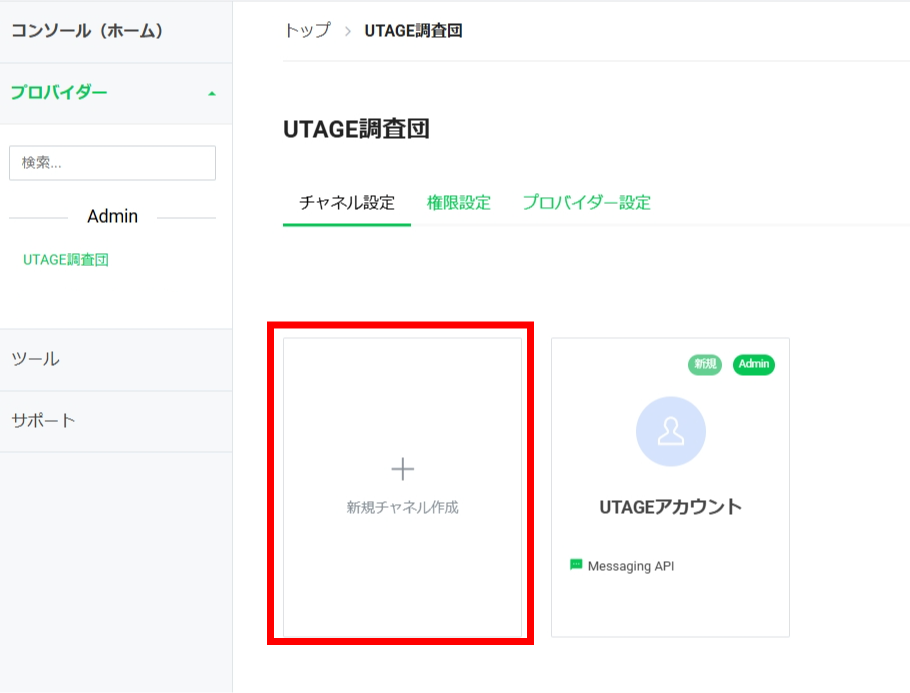Focus the 検索 provider search field
Image resolution: width=910 pixels, height=693 pixels.
(112, 163)
